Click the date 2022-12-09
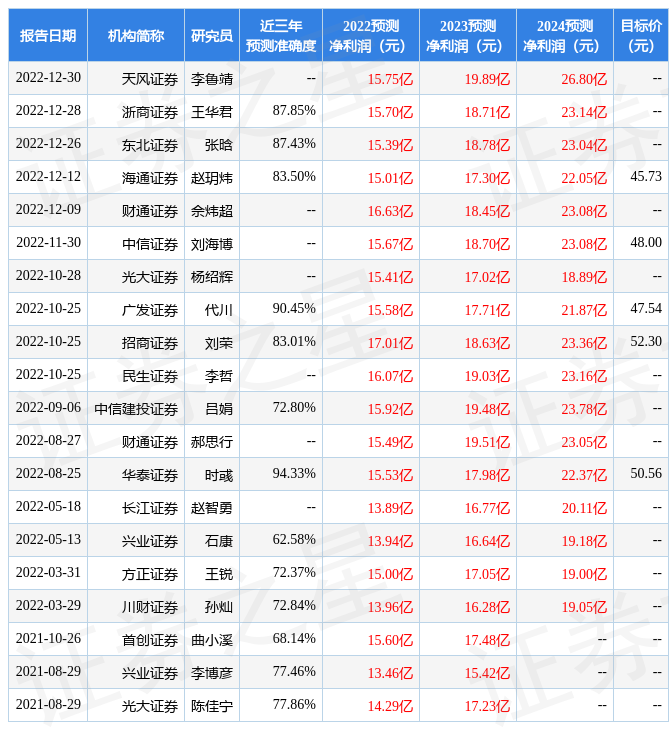The image size is (669, 730). coord(48,210)
